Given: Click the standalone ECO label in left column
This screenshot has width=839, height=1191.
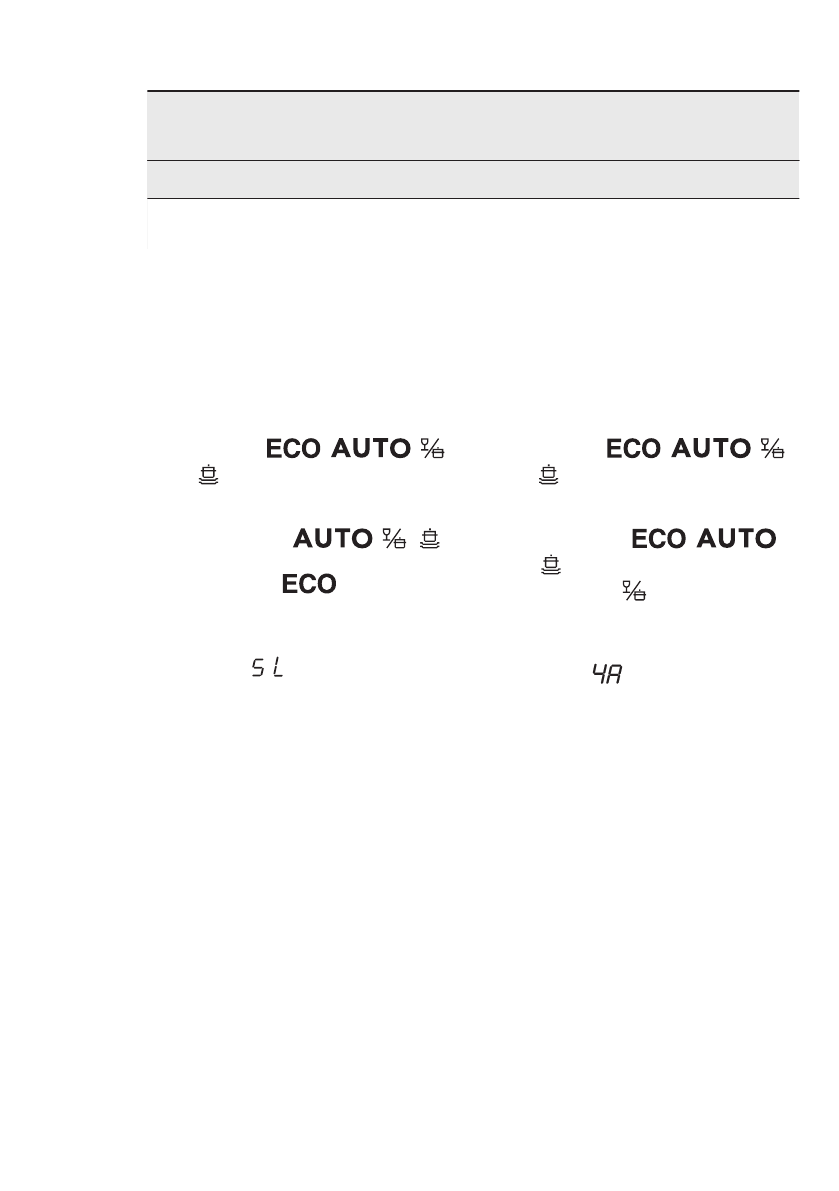Looking at the screenshot, I should 309,584.
